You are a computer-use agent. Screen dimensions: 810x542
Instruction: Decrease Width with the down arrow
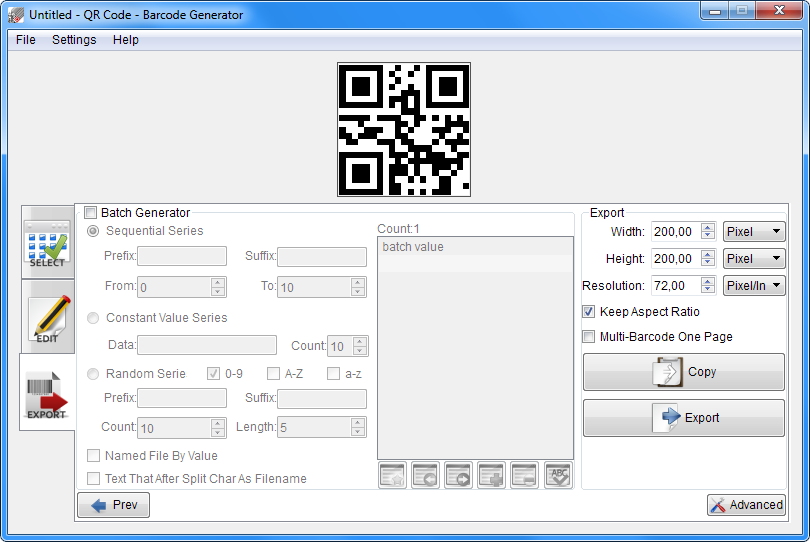click(x=708, y=236)
